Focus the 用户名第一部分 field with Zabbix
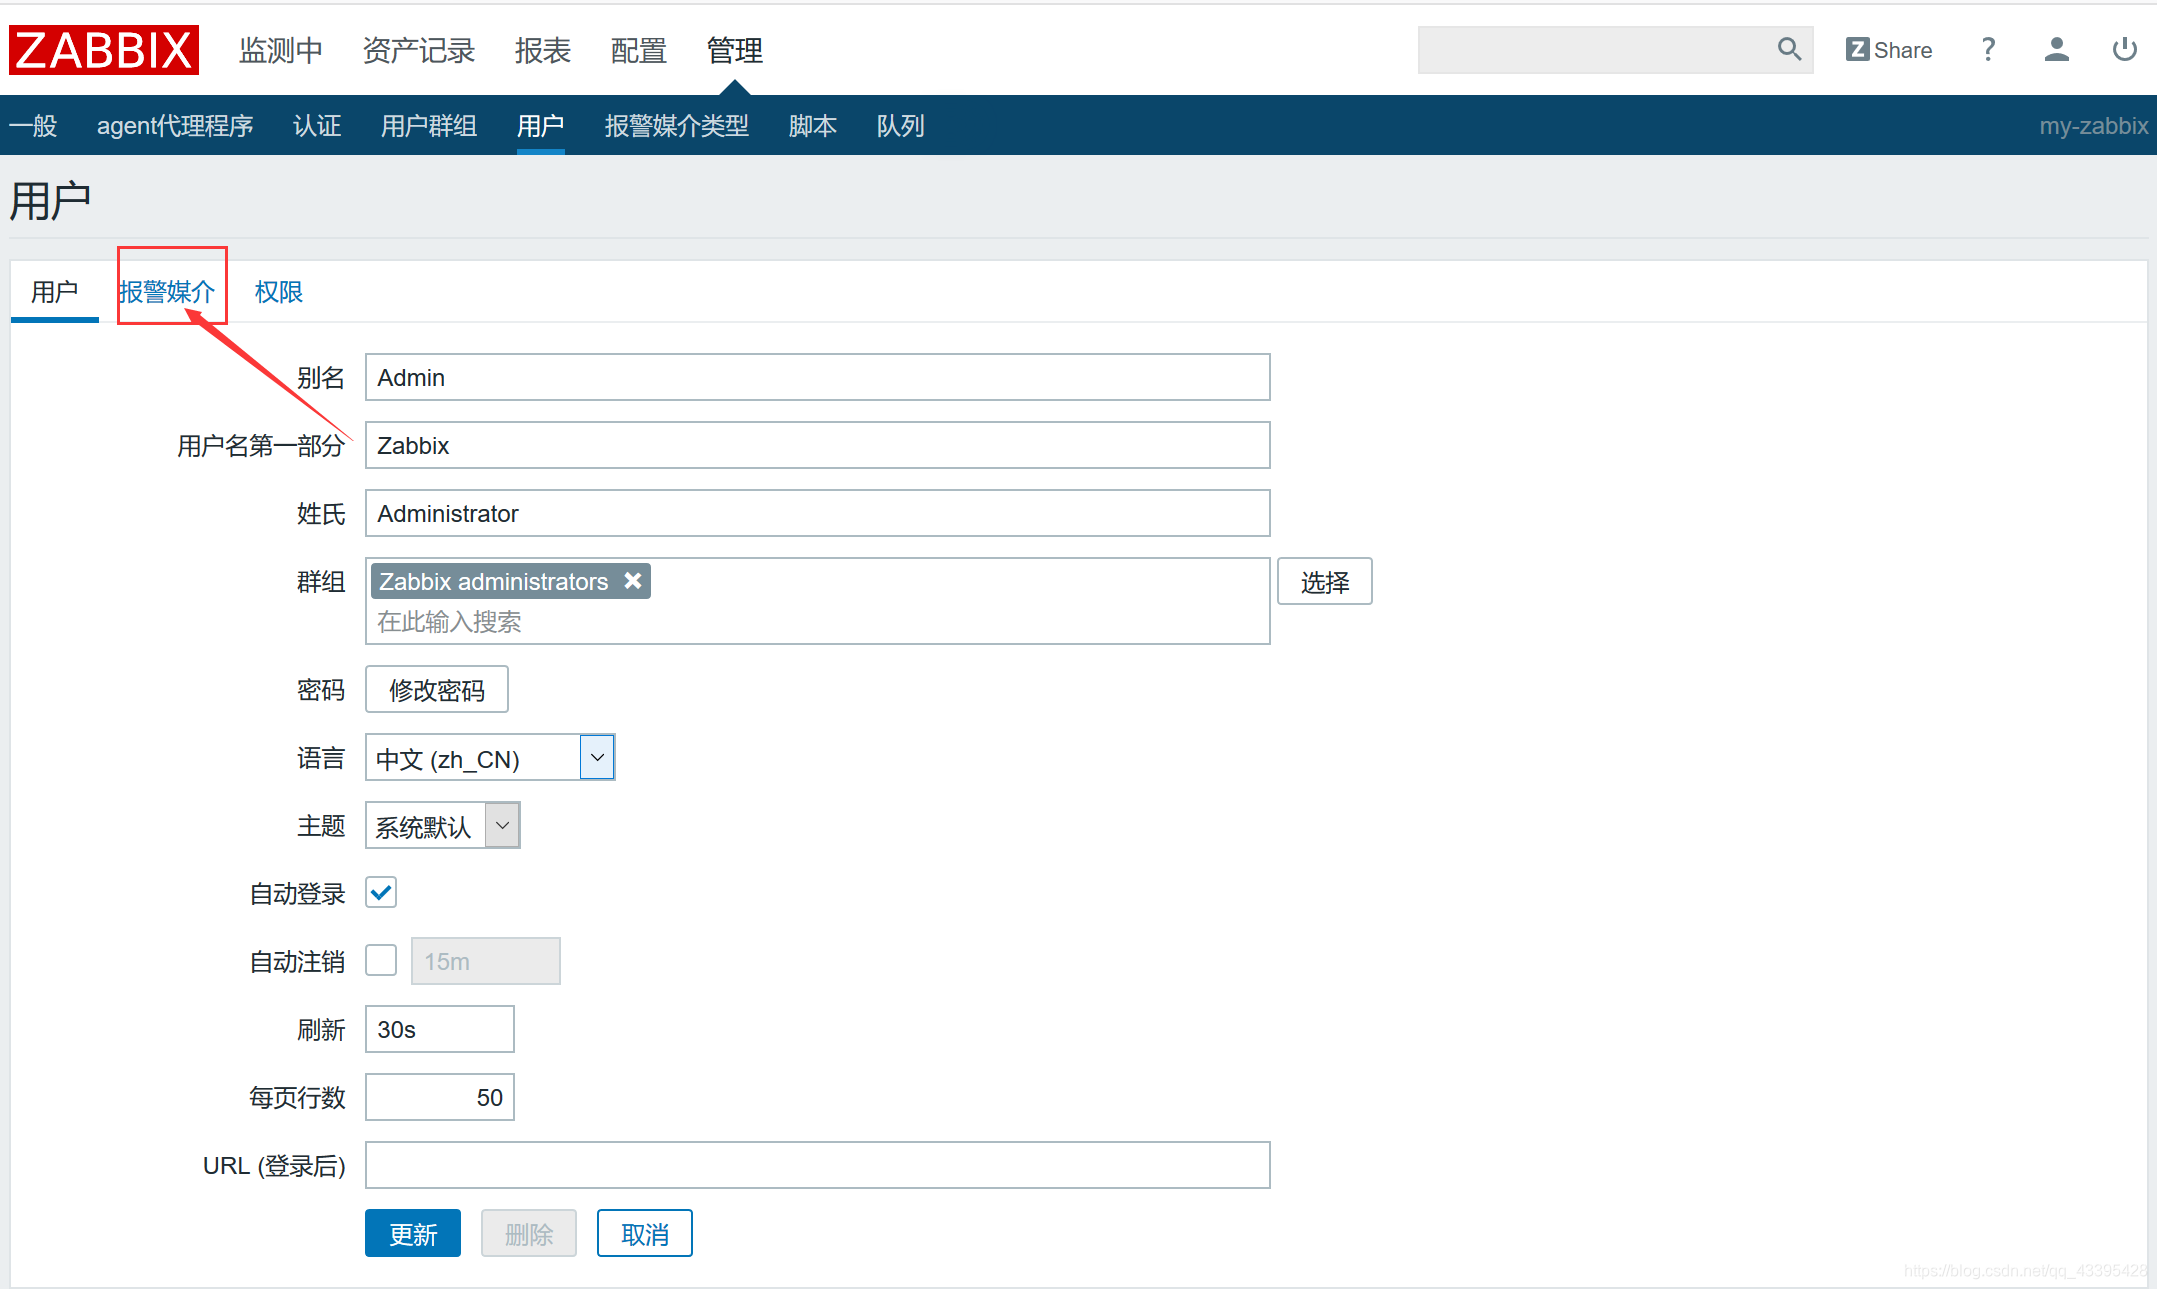This screenshot has width=2157, height=1289. [x=818, y=445]
